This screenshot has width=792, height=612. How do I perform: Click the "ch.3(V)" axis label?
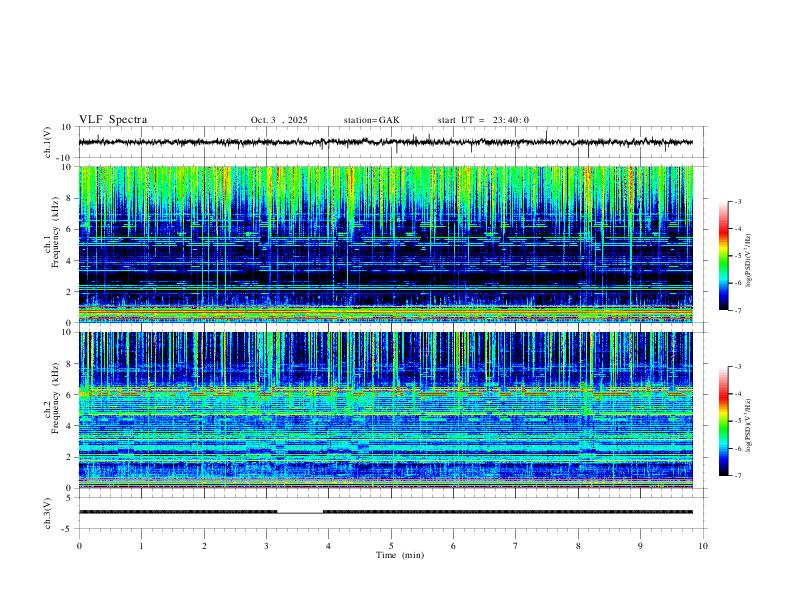(48, 513)
